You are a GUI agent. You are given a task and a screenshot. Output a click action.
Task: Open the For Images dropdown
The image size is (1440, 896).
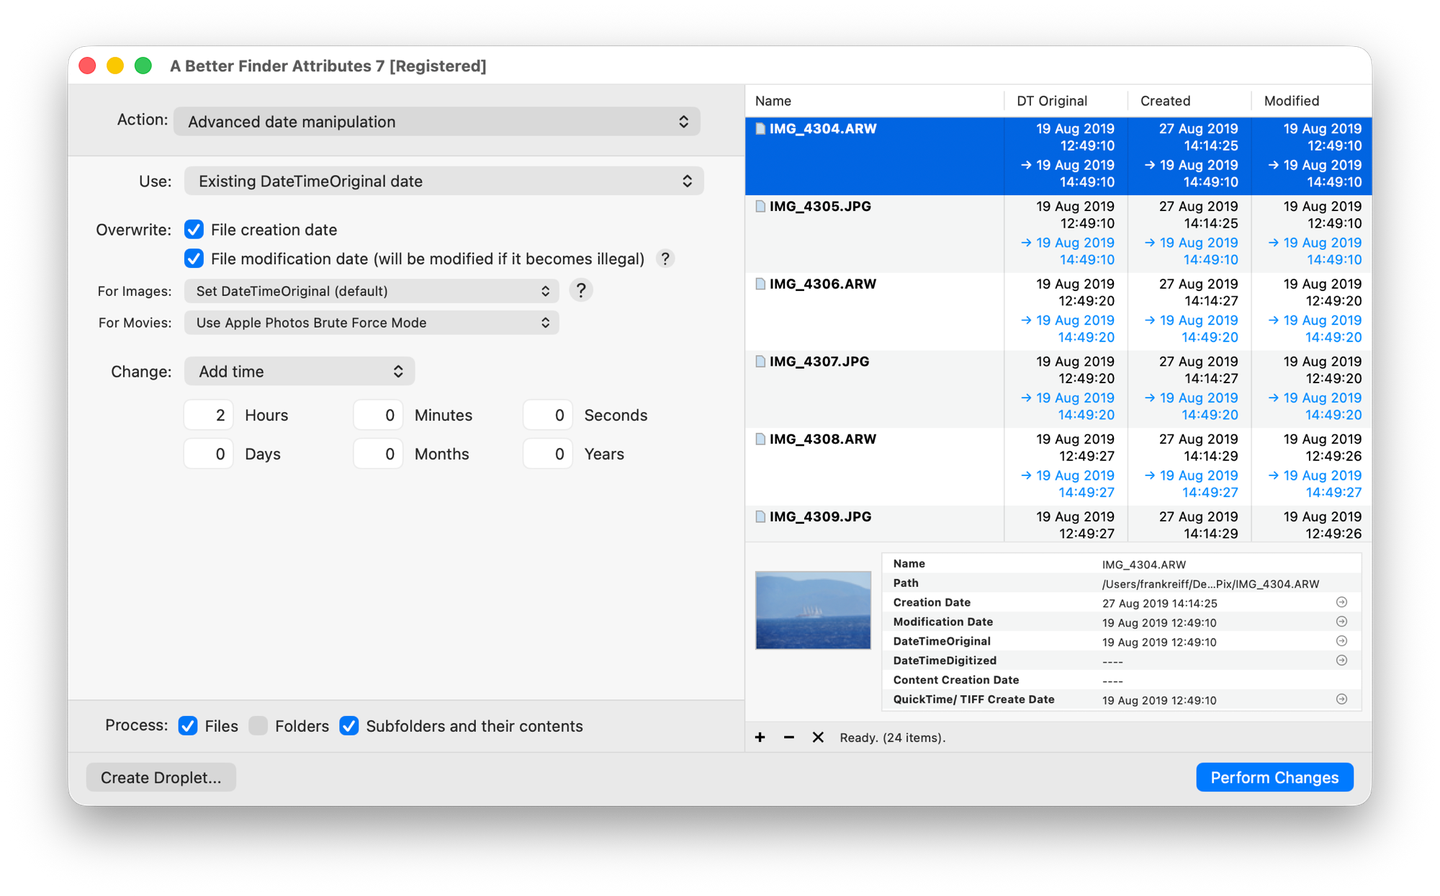click(371, 291)
